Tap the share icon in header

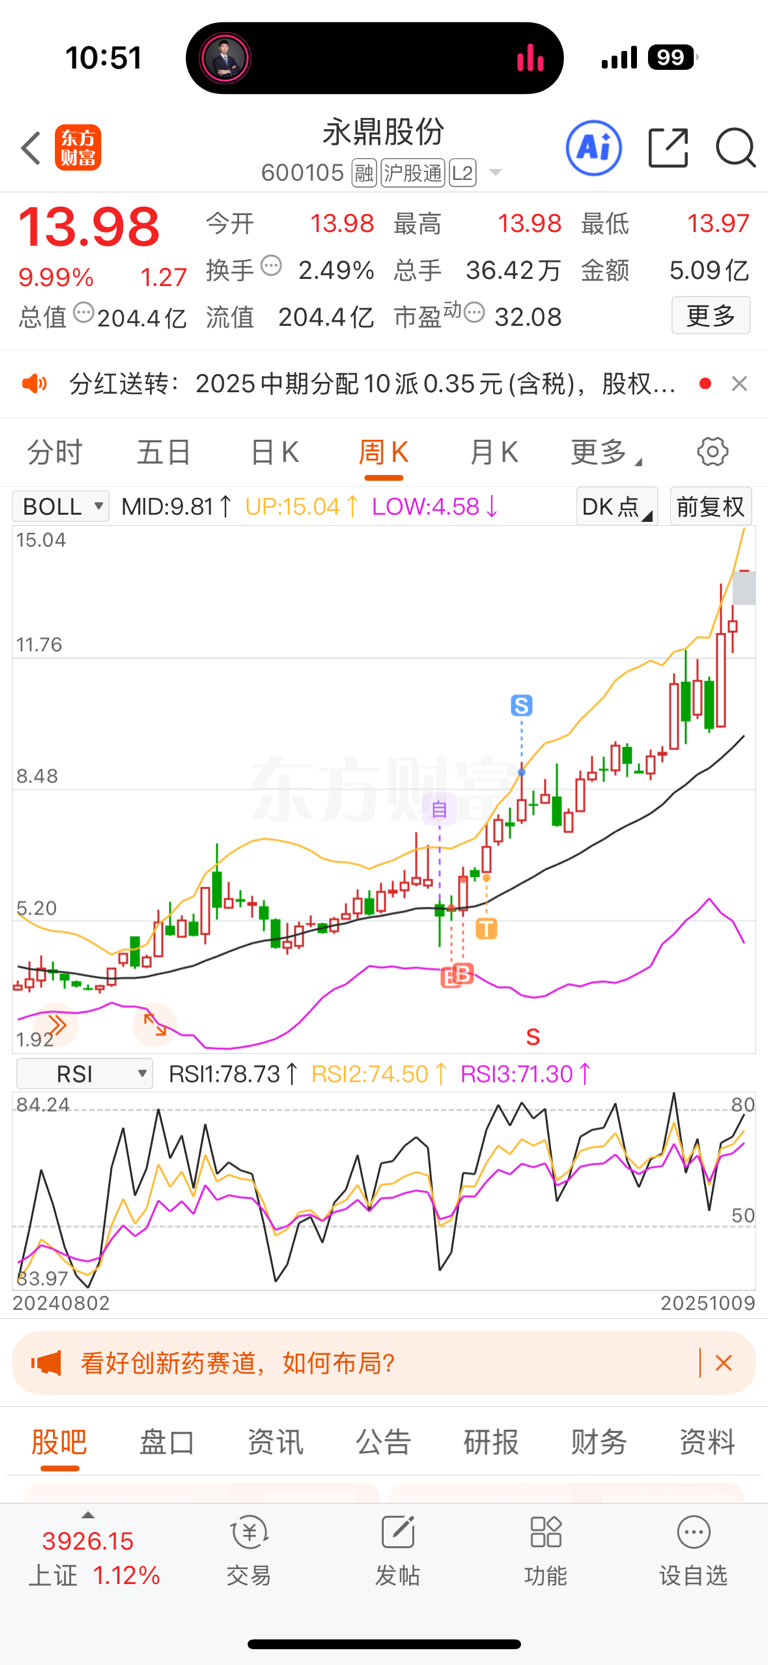(668, 148)
